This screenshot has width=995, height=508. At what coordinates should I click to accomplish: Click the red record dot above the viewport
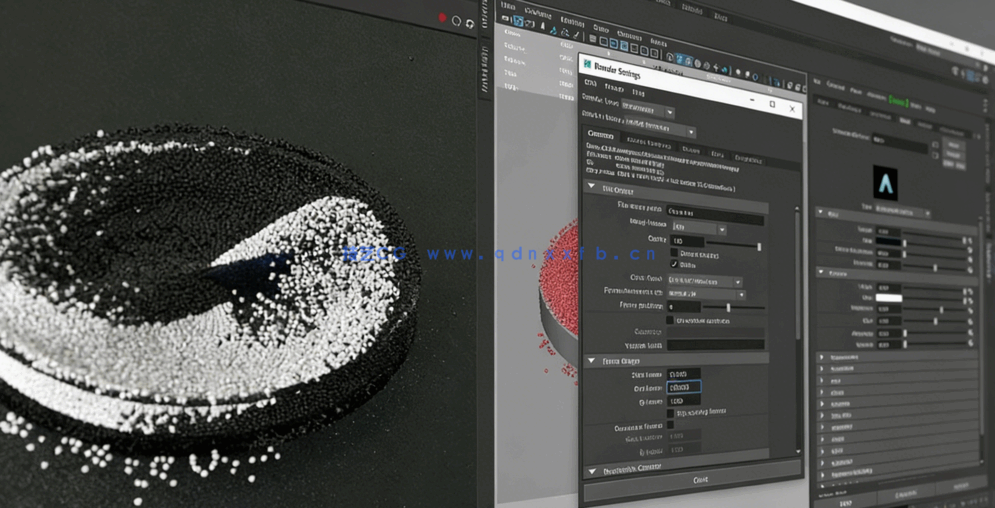pos(442,18)
